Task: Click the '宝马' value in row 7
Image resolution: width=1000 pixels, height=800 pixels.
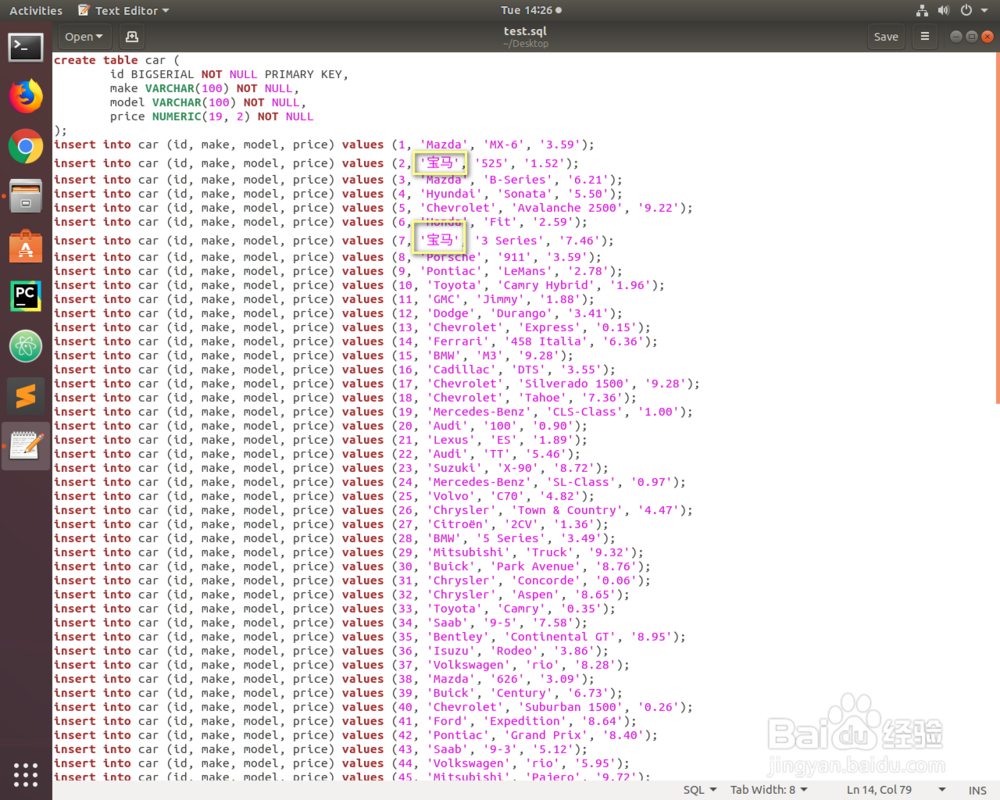Action: [440, 241]
